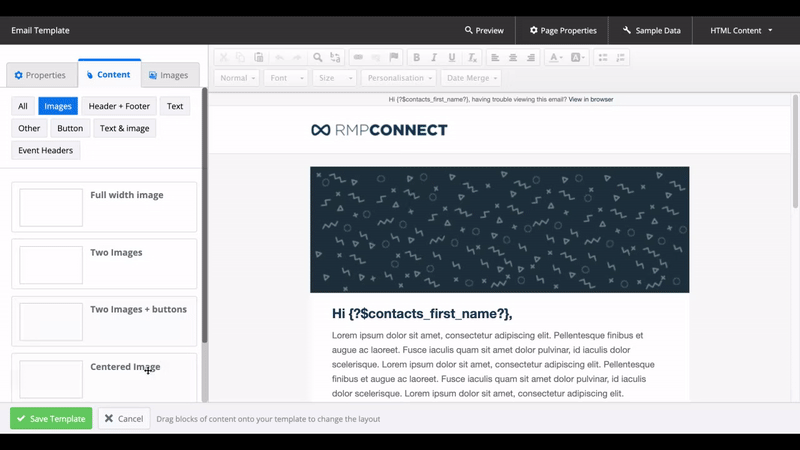Open the Normal paragraph format dropdown

237,78
